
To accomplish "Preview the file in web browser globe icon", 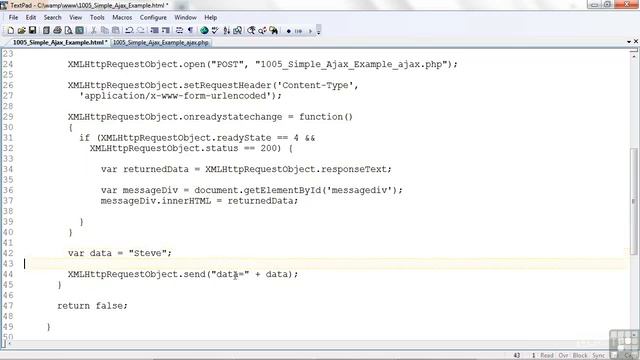I will coord(204,31).
